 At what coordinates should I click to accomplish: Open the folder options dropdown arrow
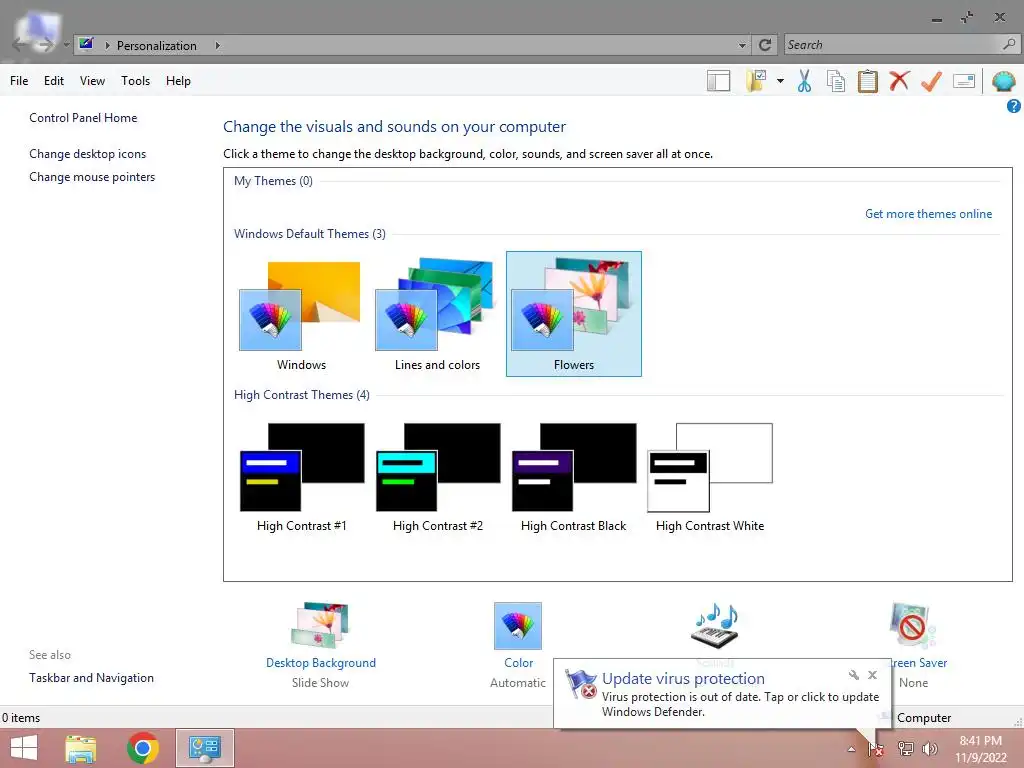[x=780, y=81]
